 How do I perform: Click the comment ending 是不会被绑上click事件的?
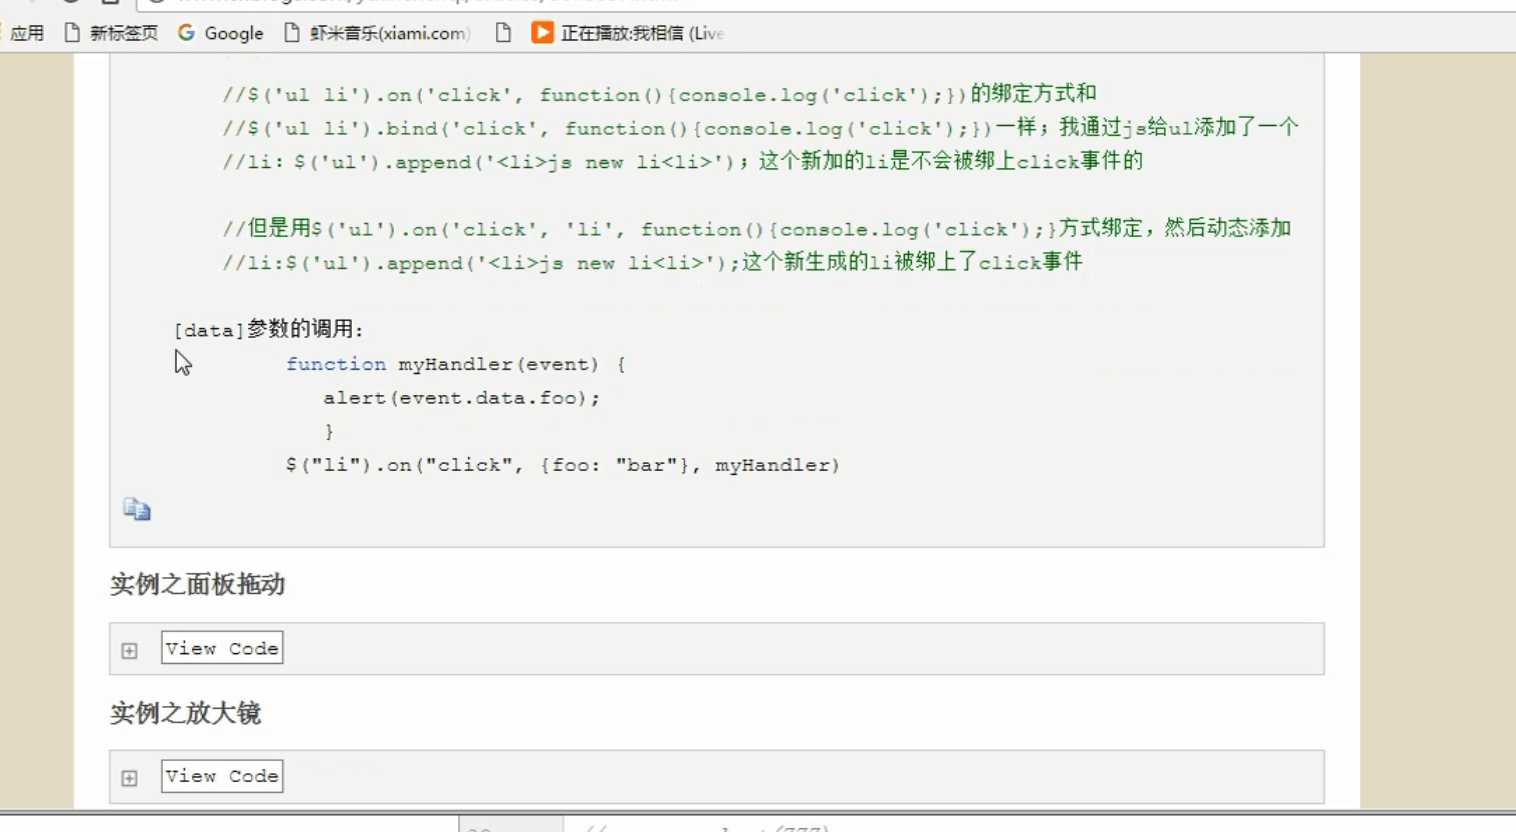tap(682, 161)
